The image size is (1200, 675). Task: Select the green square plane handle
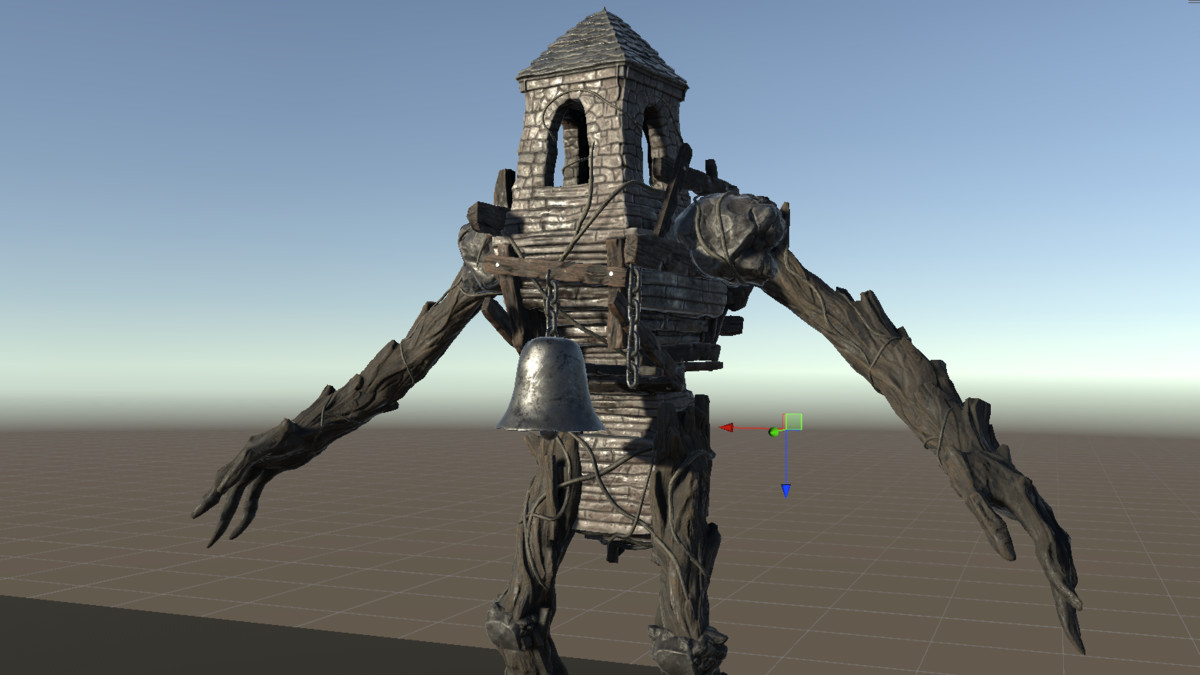(794, 420)
